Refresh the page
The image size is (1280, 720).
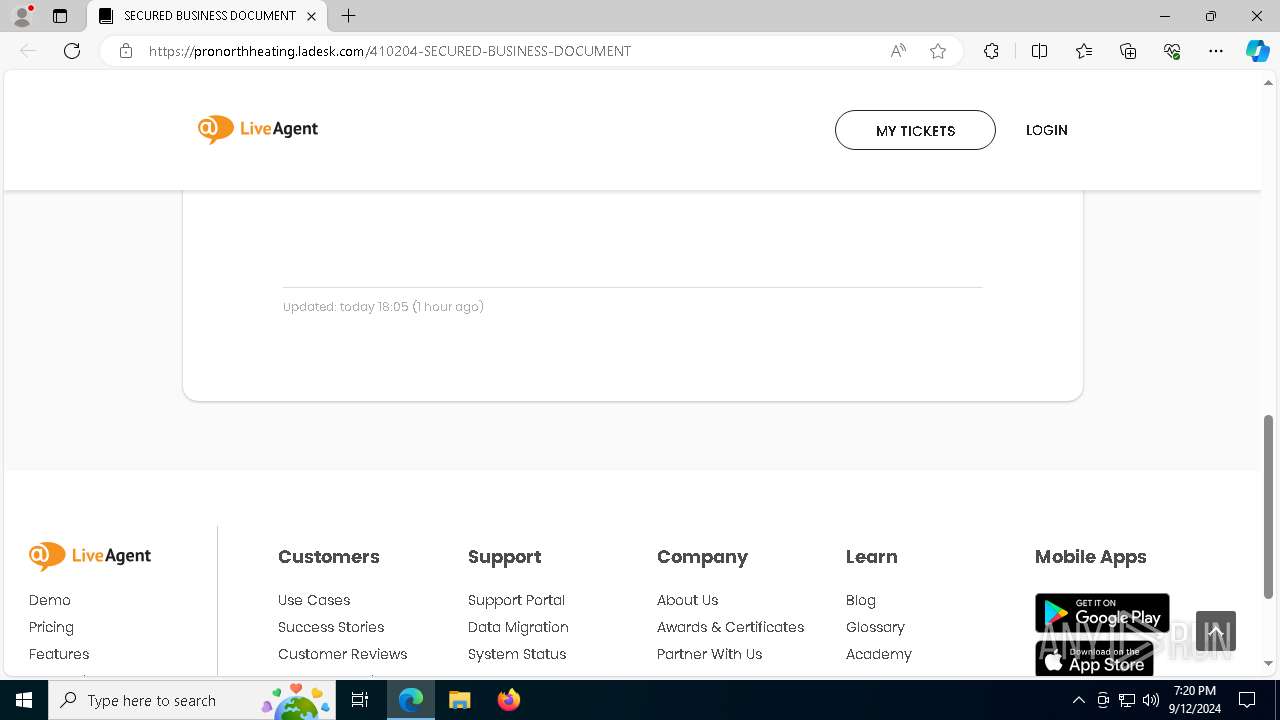(72, 51)
